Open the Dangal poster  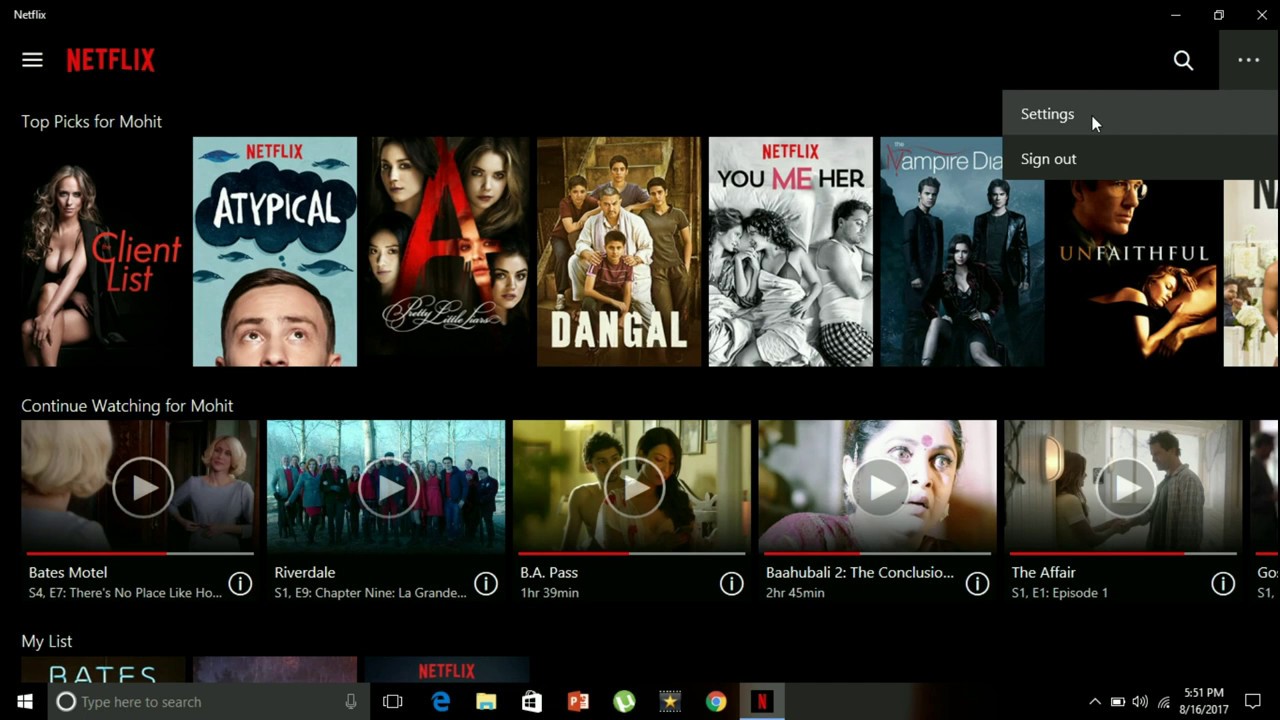[619, 252]
